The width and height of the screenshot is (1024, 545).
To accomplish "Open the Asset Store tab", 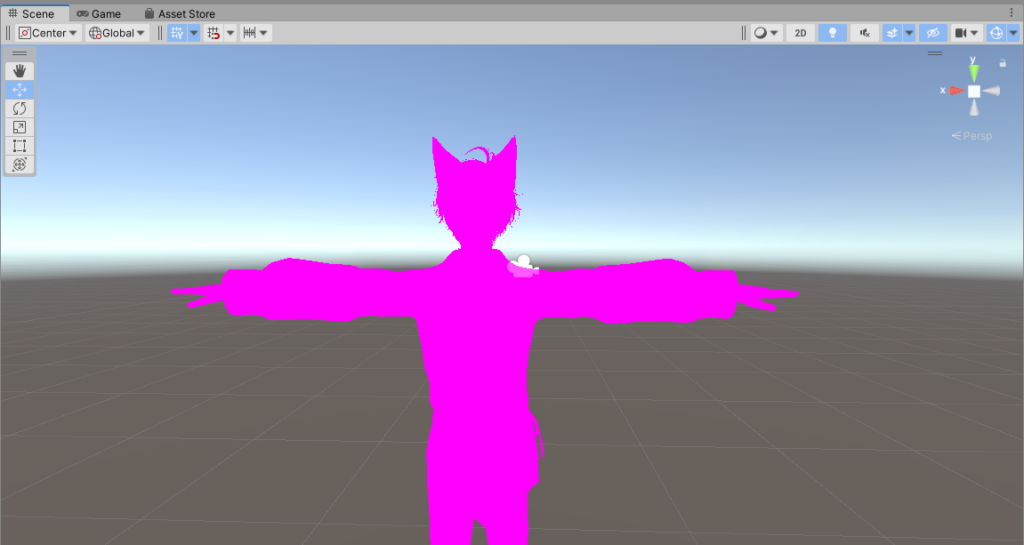I will point(180,13).
